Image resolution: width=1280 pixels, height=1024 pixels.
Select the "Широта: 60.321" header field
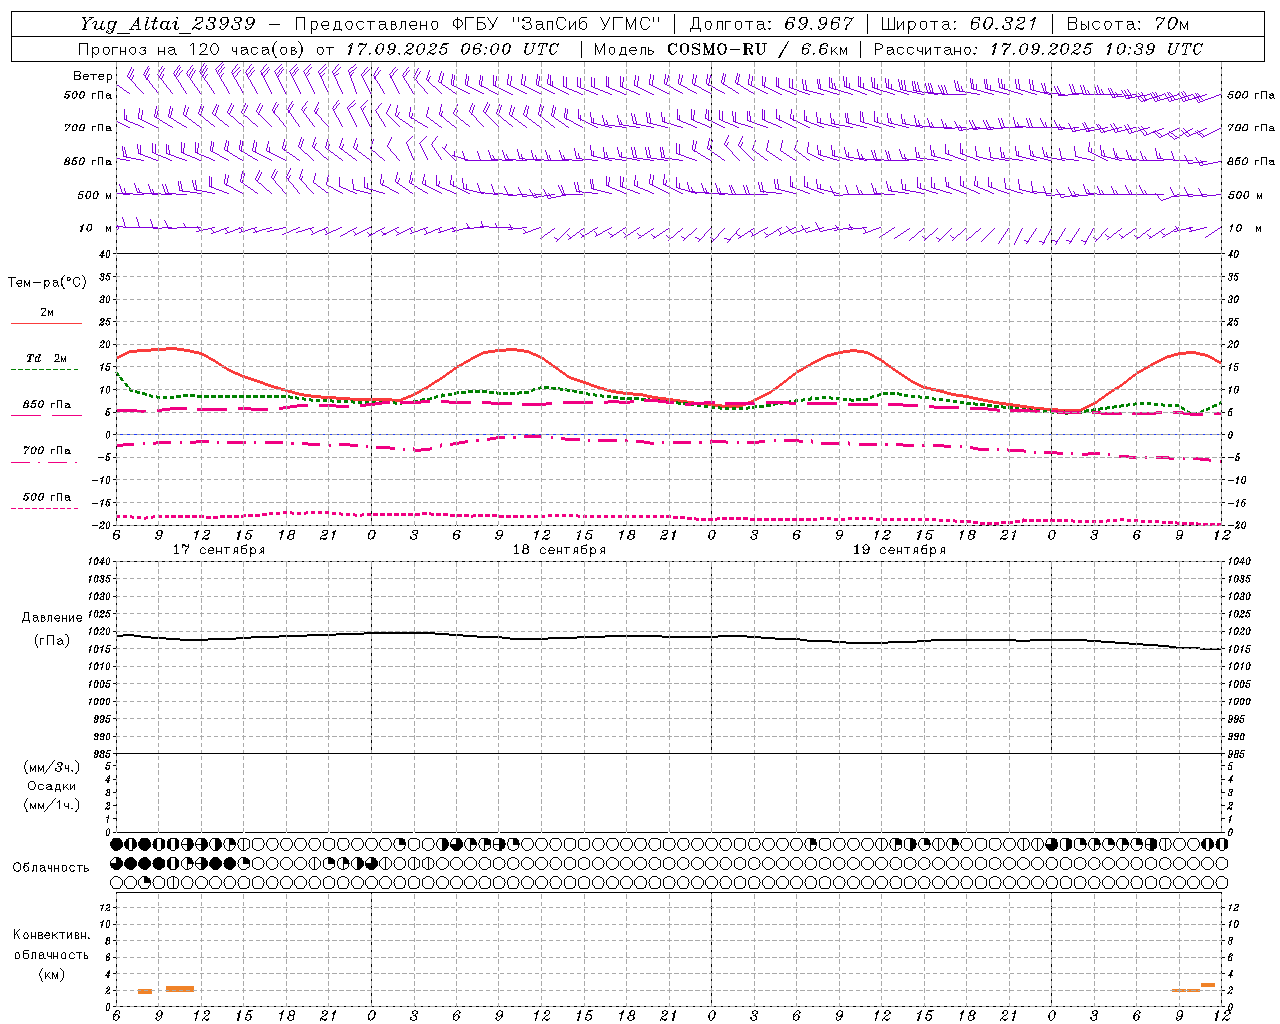click(959, 24)
